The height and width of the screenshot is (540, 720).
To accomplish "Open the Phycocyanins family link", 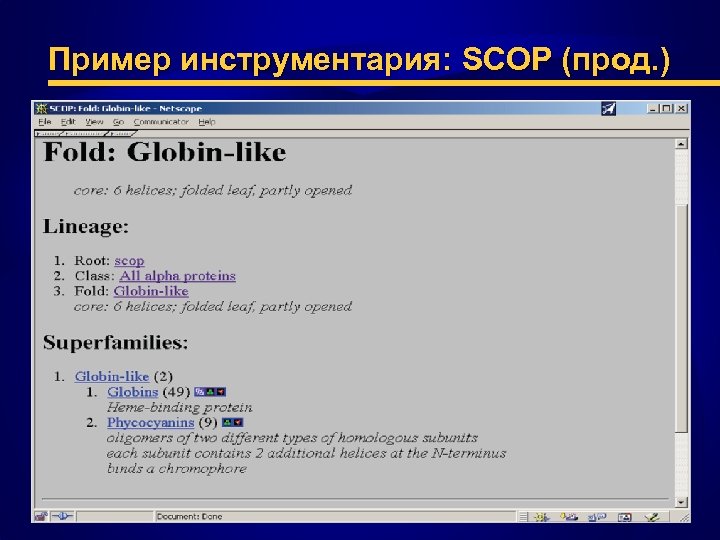I will (151, 422).
